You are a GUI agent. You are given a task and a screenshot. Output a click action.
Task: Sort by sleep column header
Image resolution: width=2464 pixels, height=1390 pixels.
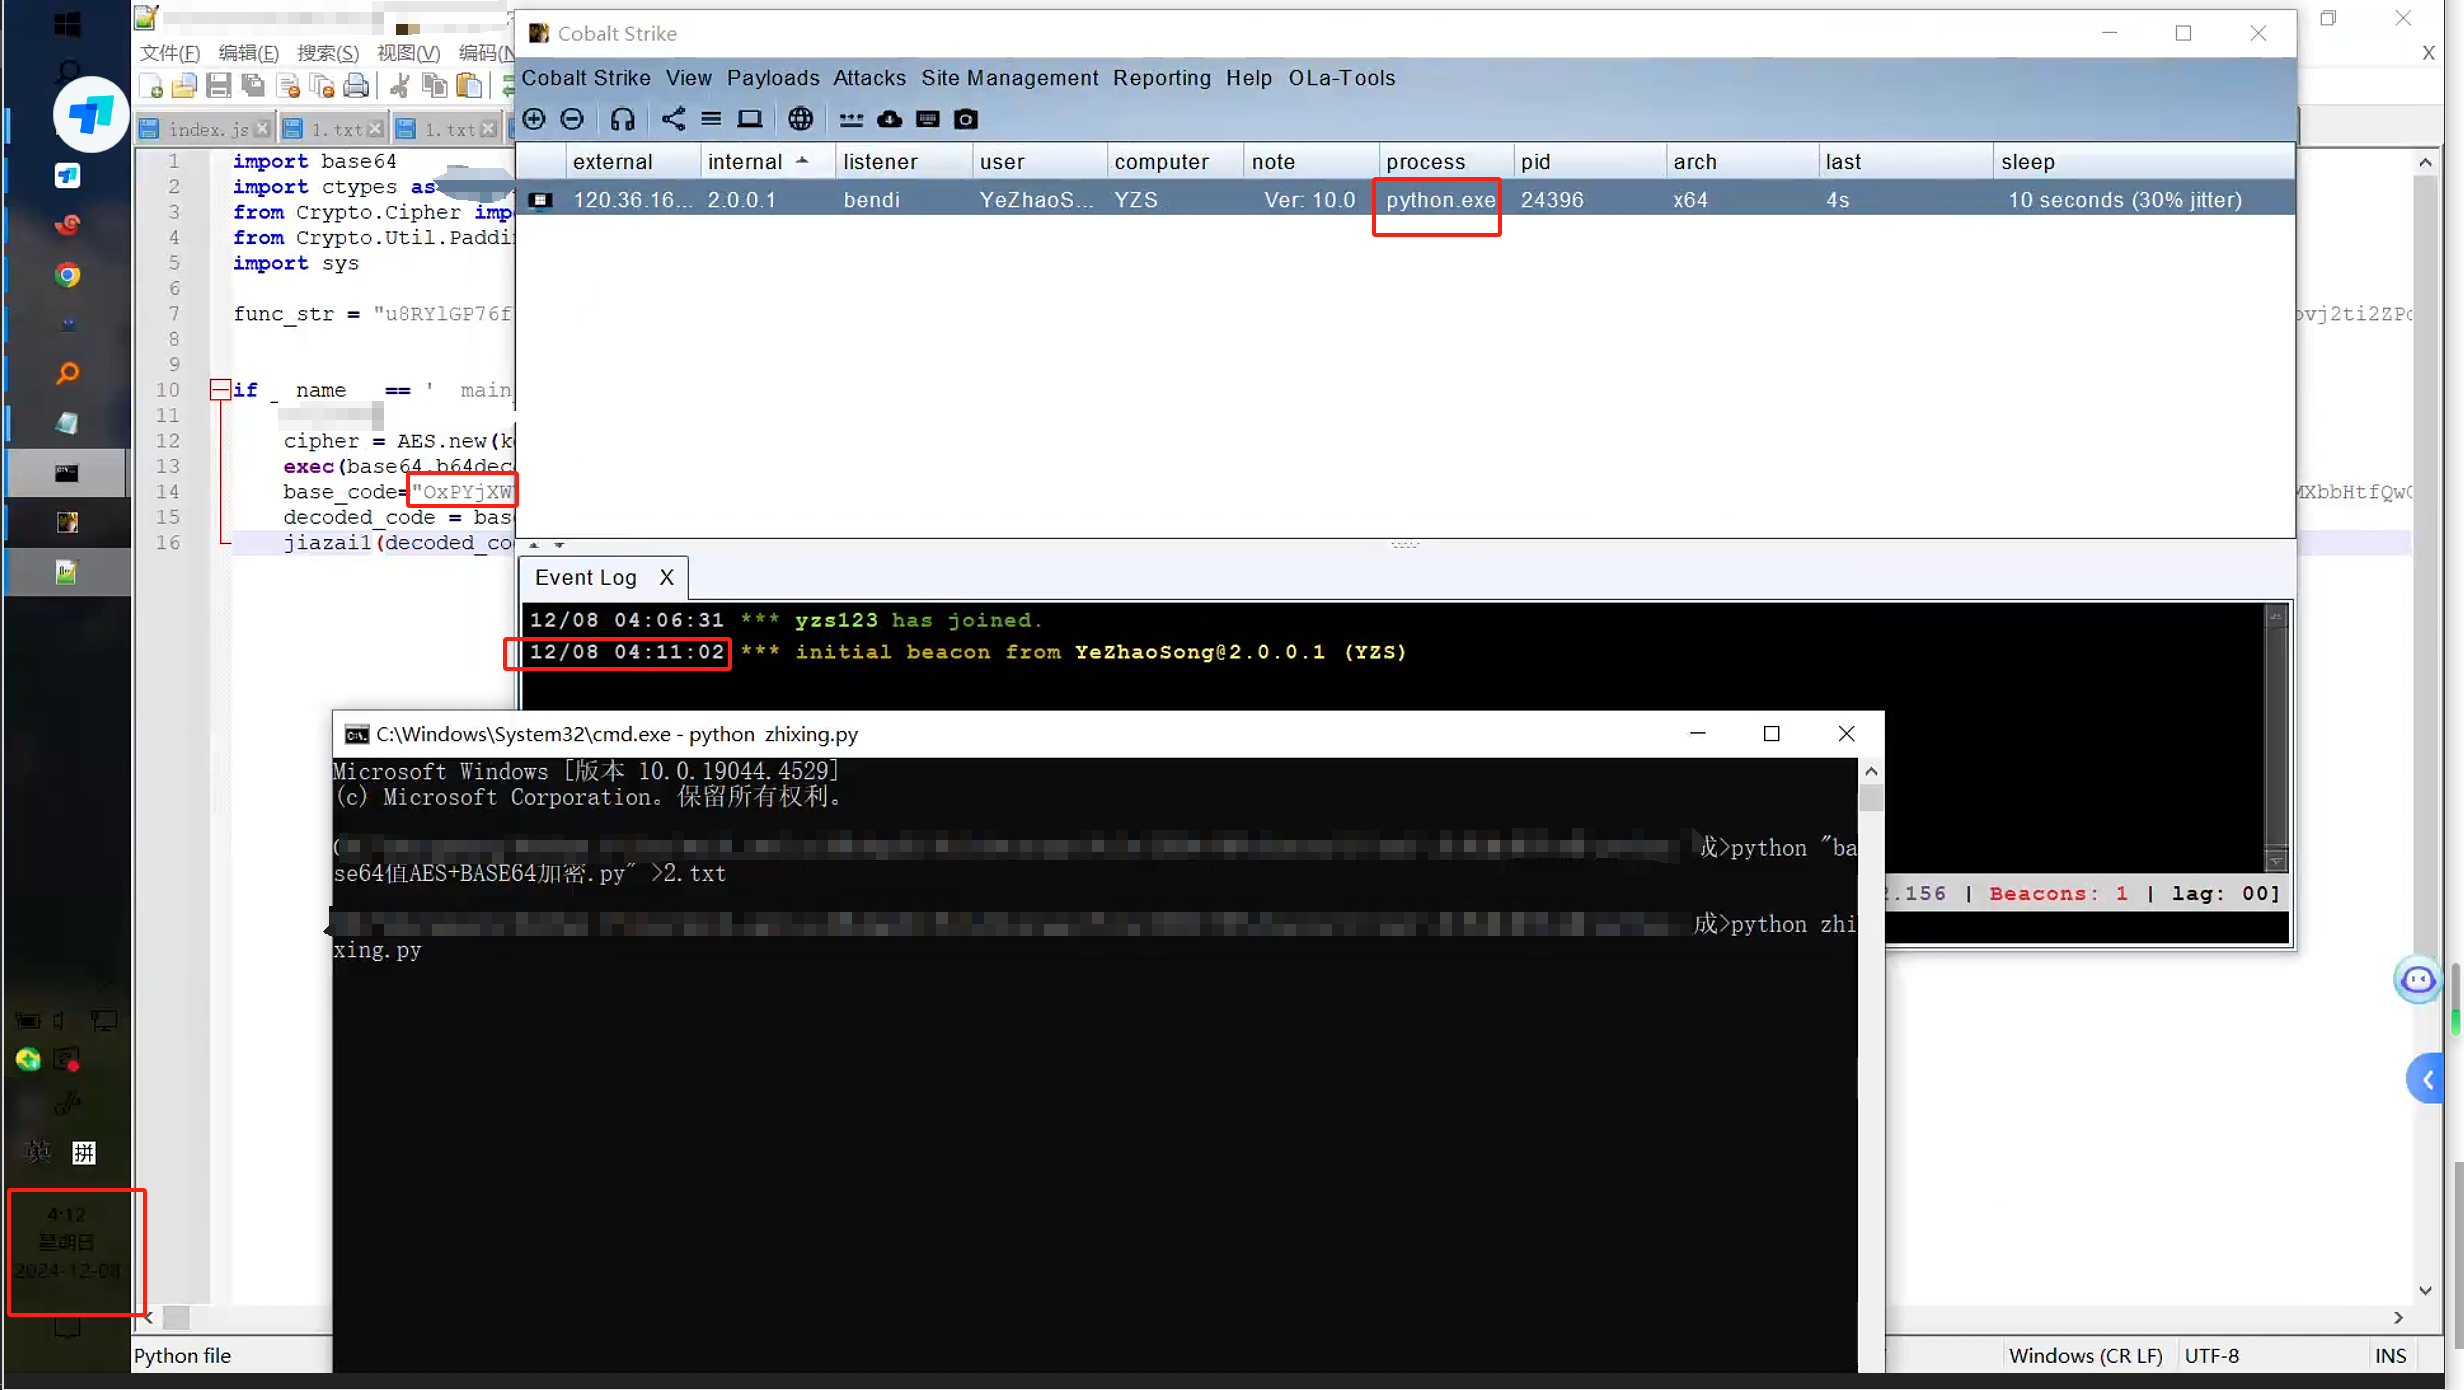(x=2143, y=162)
